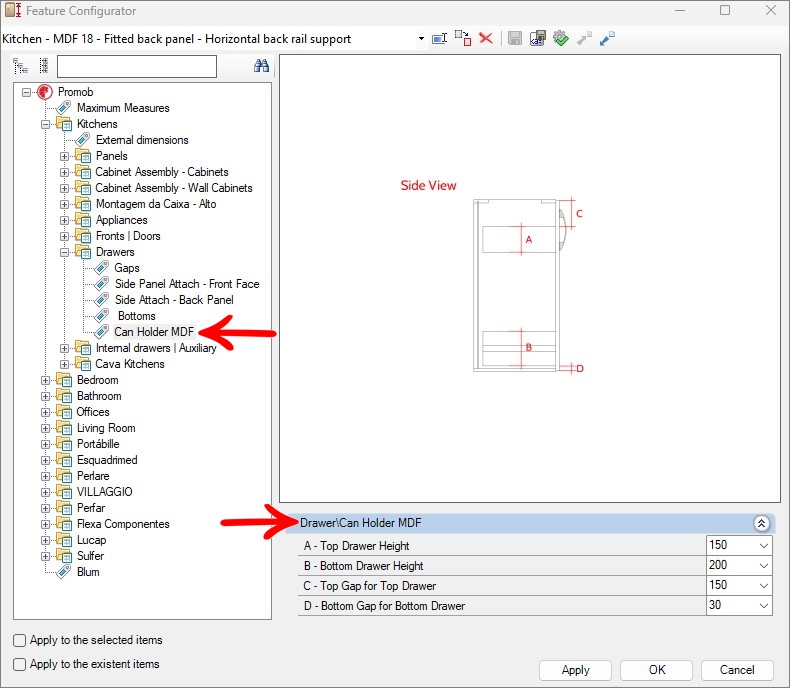
Task: Click the Promob root globe icon
Action: tap(45, 92)
